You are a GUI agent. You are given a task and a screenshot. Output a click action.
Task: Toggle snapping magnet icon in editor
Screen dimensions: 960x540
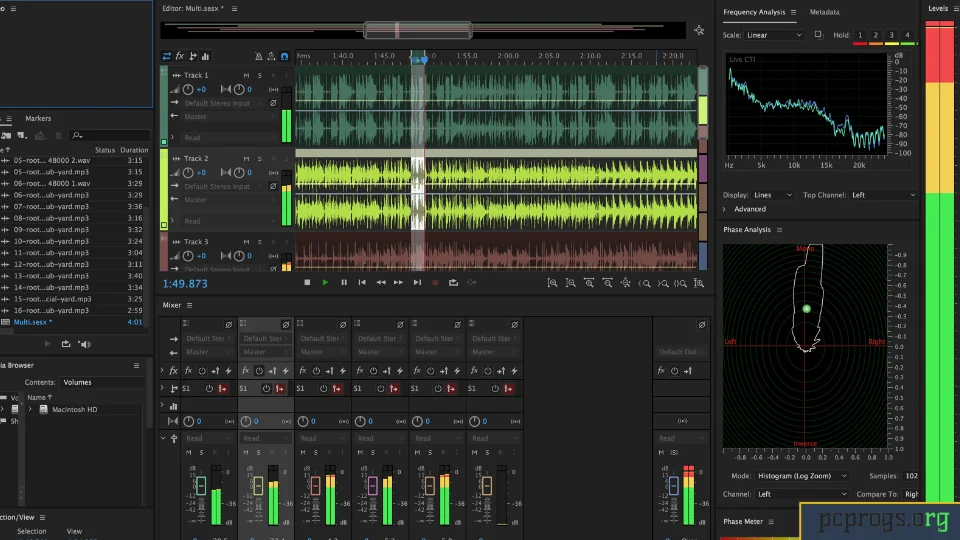pos(285,56)
